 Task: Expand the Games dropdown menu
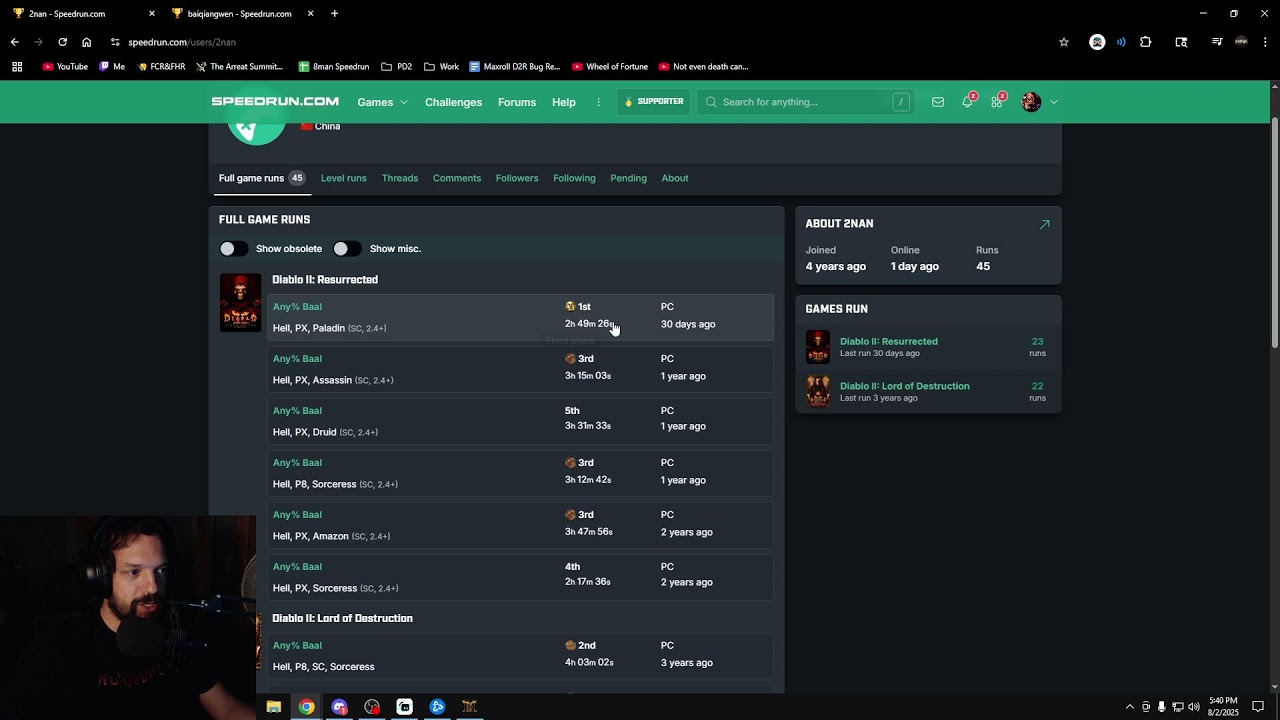pos(382,102)
